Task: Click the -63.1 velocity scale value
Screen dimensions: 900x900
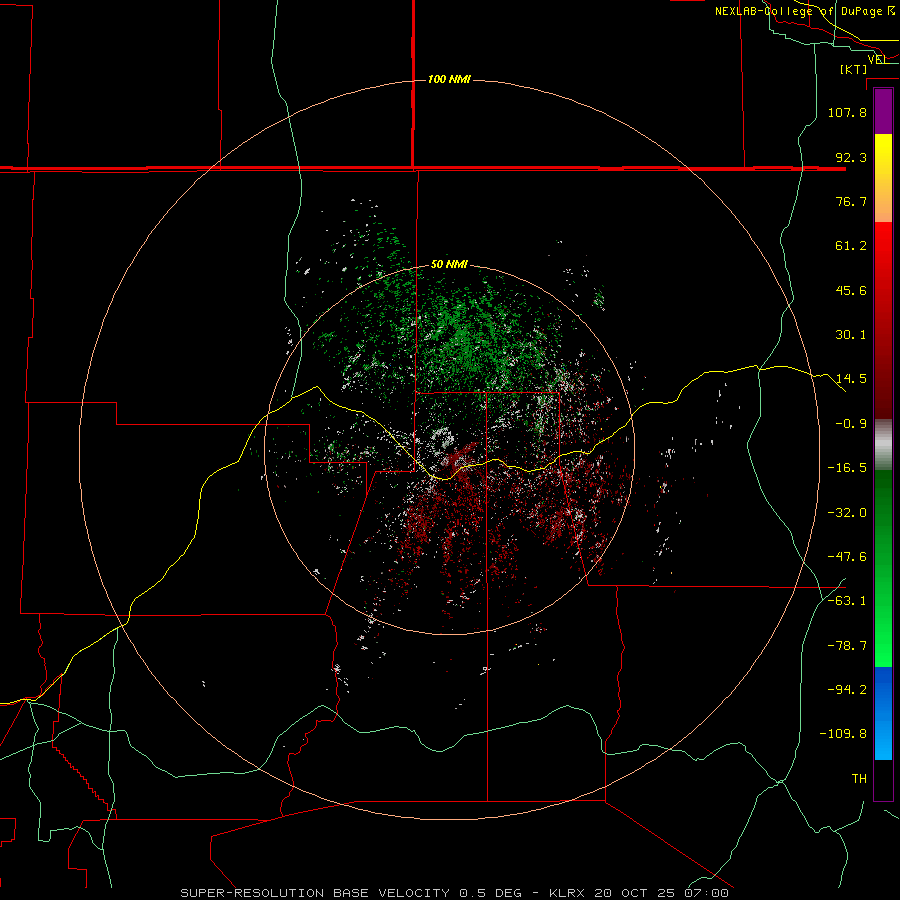Action: click(847, 601)
